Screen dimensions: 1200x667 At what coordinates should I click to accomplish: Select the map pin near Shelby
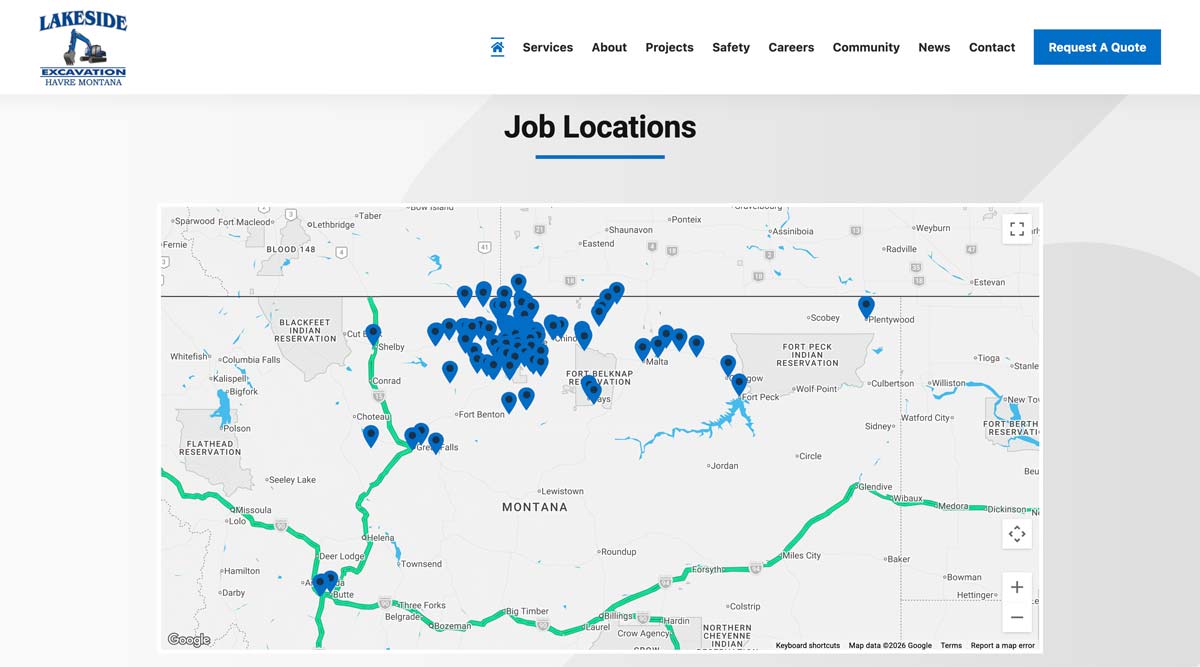click(373, 335)
